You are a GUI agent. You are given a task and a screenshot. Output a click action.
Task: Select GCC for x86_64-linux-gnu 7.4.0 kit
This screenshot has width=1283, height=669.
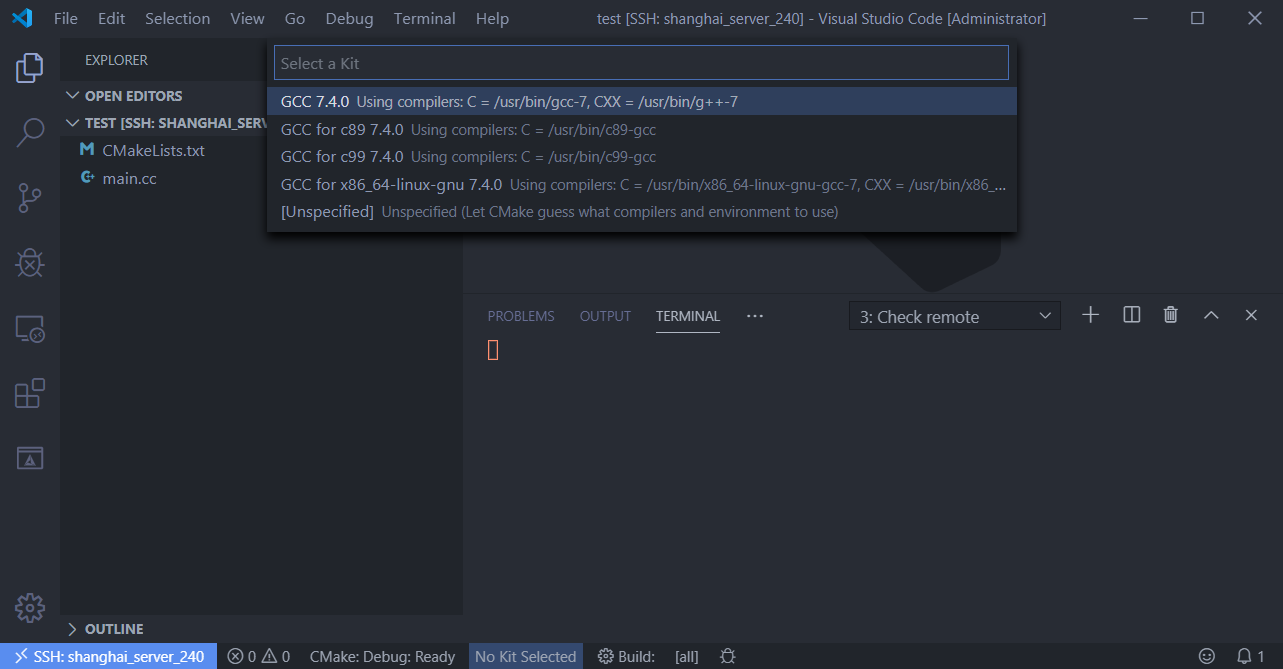(642, 184)
